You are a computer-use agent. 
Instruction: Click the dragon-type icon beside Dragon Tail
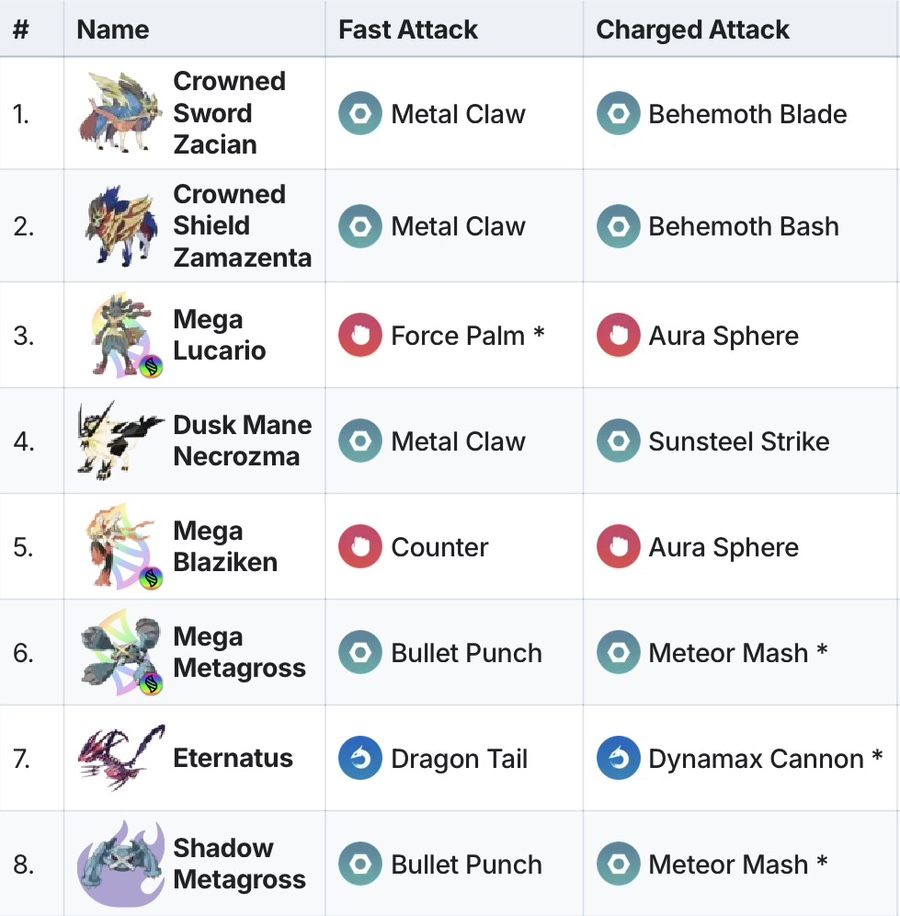click(360, 759)
